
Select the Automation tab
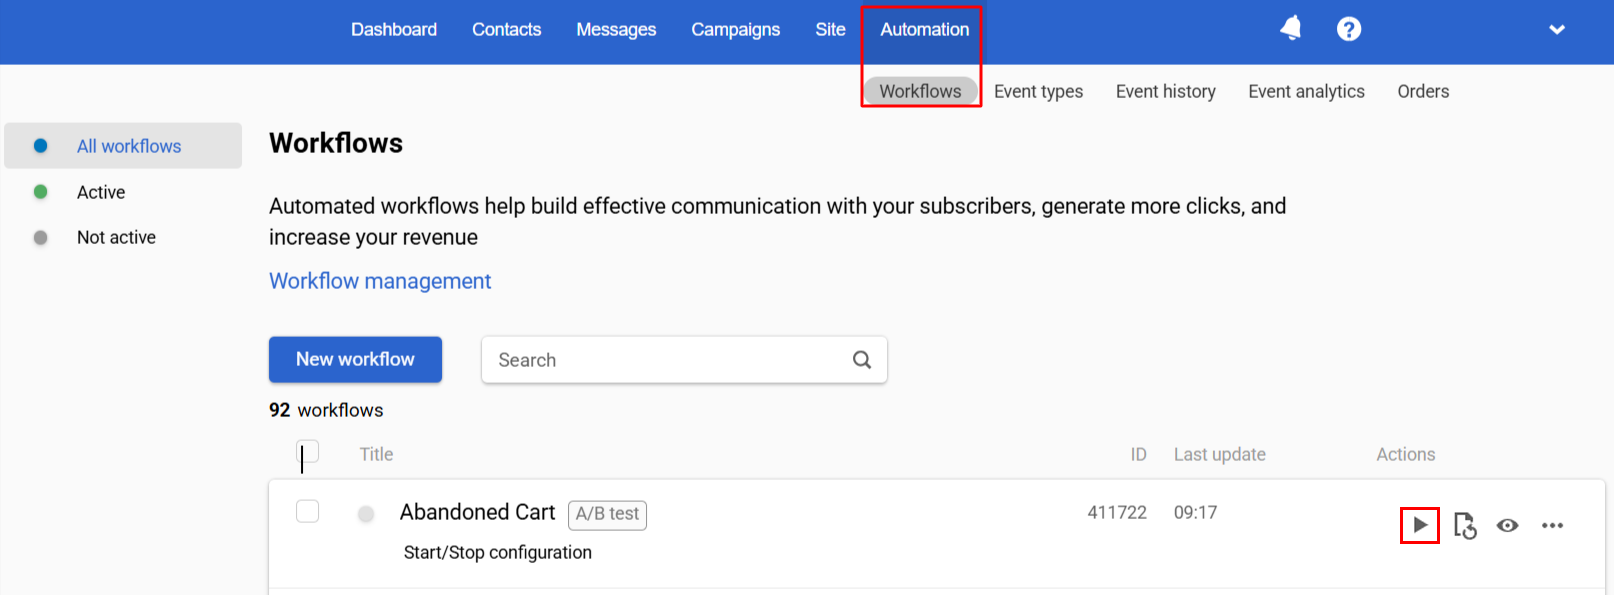tap(925, 29)
